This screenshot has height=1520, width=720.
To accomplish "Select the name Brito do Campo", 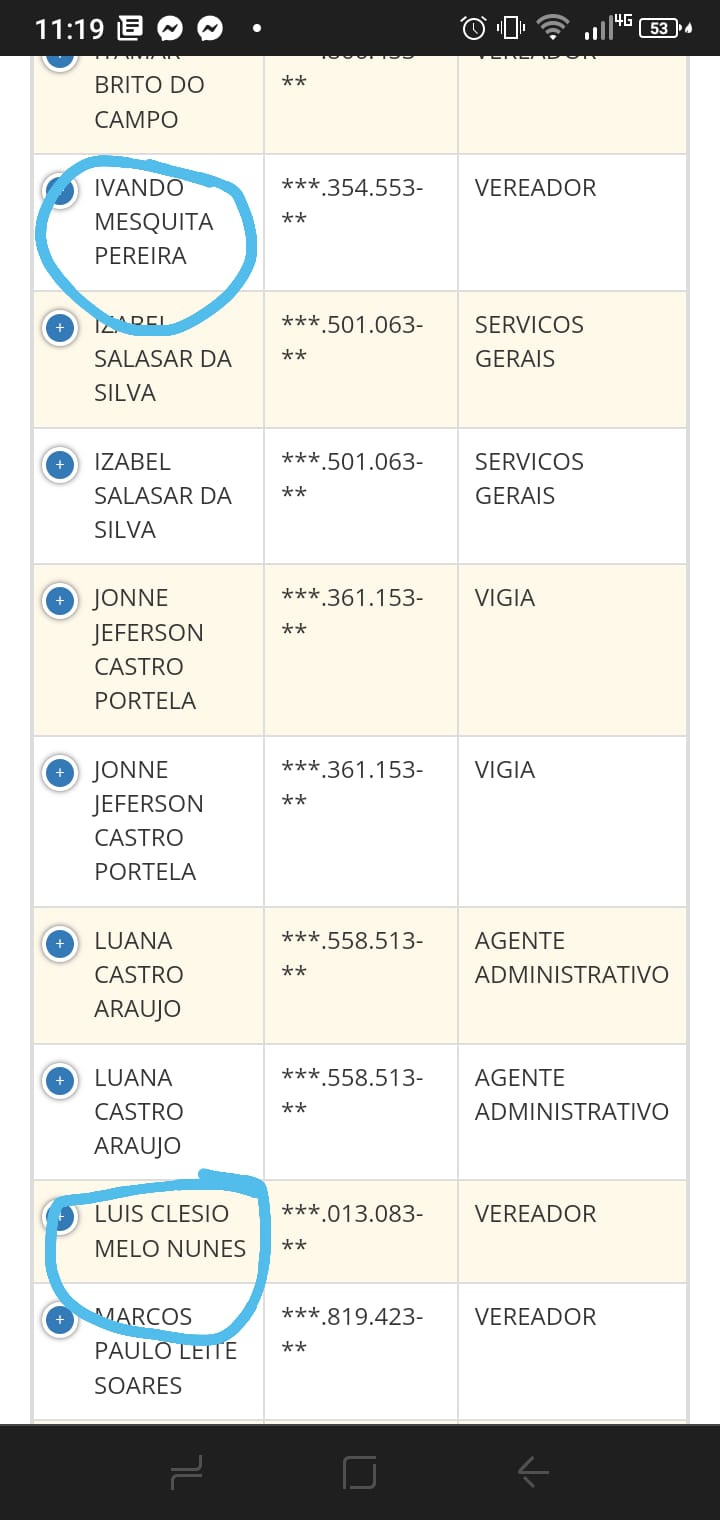I will (149, 102).
